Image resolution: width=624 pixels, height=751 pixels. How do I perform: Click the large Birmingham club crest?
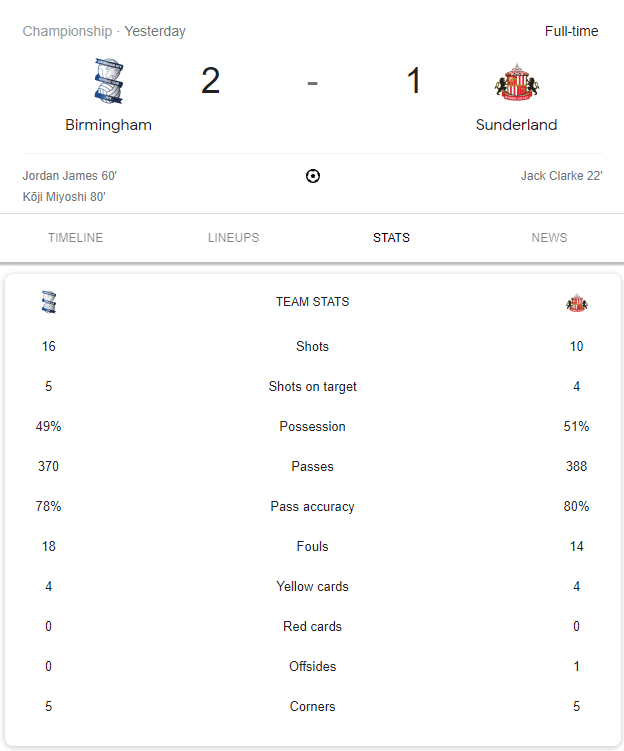[x=108, y=81]
